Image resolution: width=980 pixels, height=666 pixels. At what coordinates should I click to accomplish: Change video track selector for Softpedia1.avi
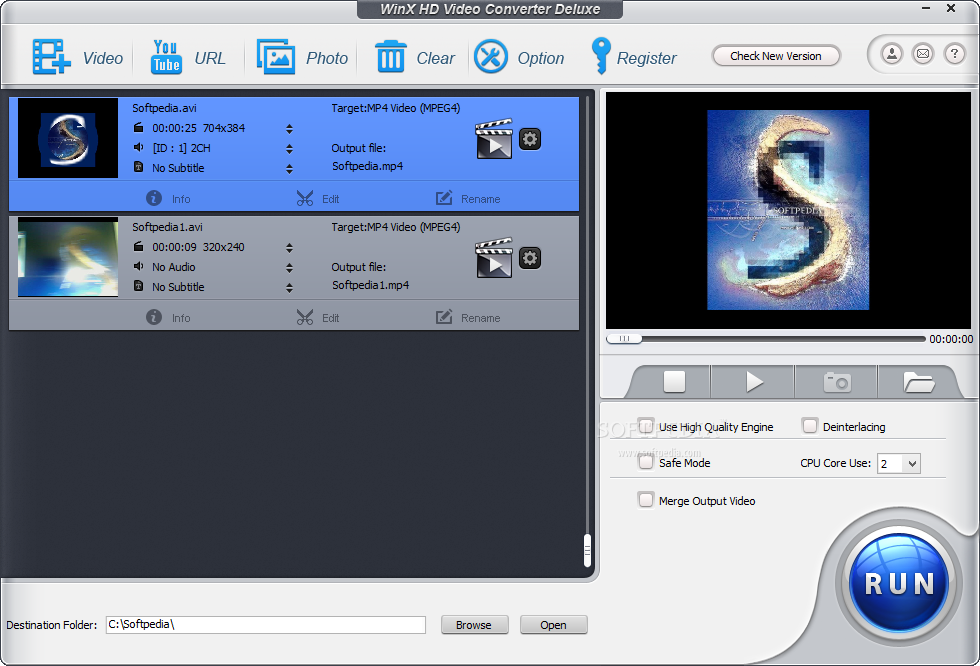click(289, 247)
